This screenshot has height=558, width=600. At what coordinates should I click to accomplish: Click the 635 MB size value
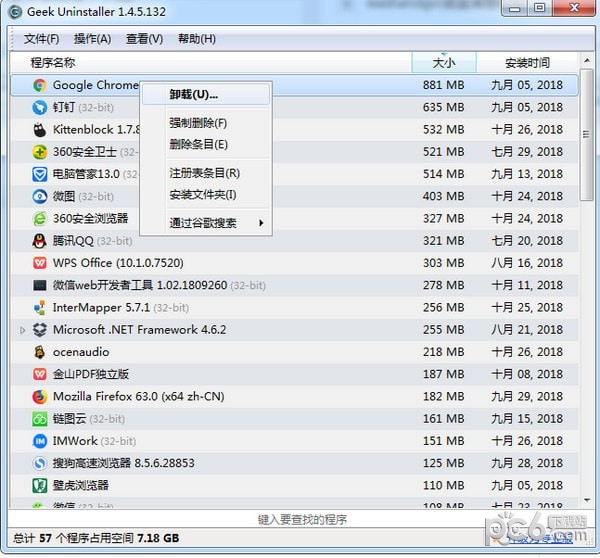[443, 107]
